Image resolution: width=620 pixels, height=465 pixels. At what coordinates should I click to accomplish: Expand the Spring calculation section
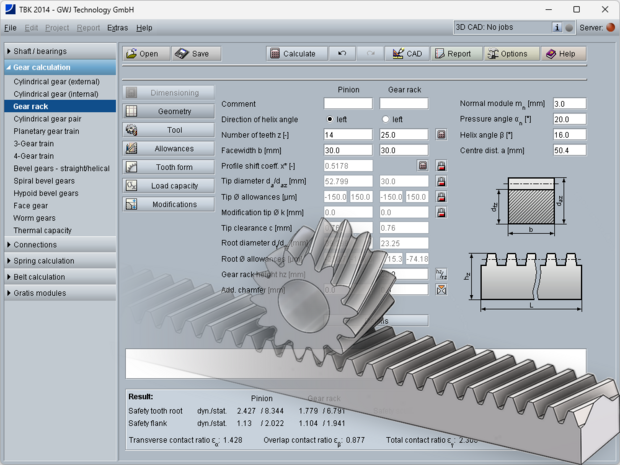(x=60, y=261)
